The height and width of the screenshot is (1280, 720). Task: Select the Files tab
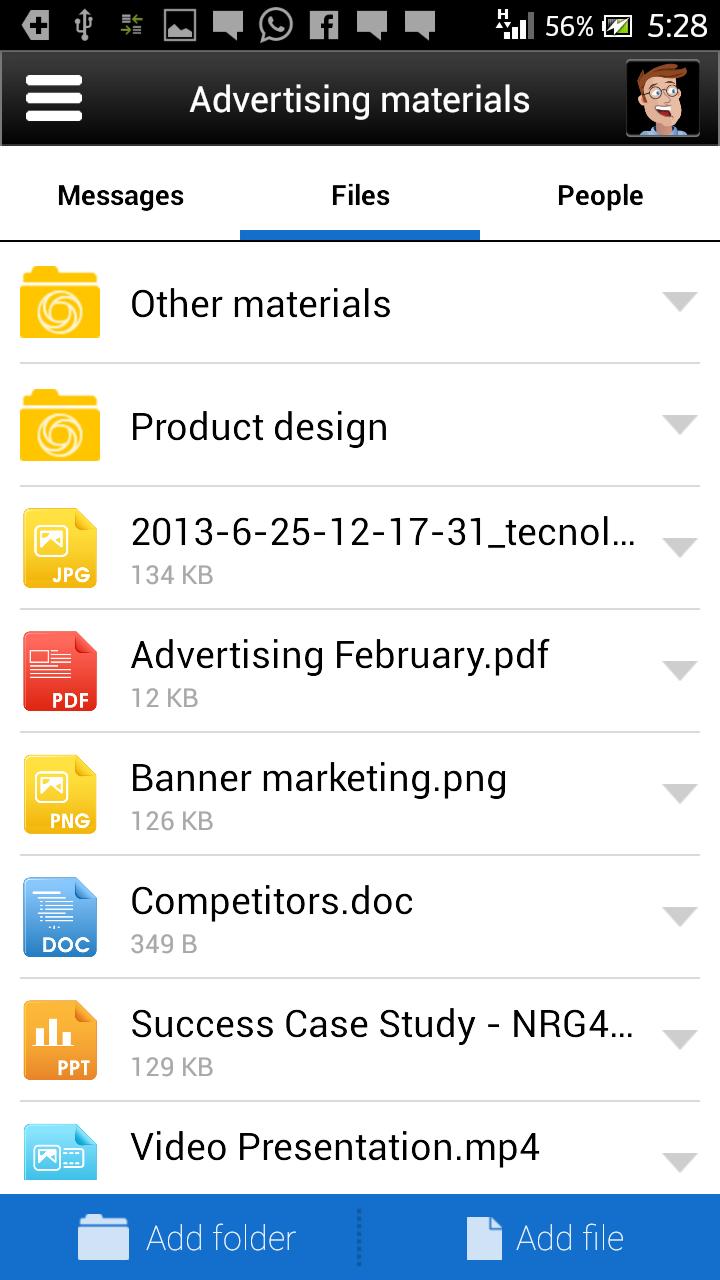pos(360,196)
